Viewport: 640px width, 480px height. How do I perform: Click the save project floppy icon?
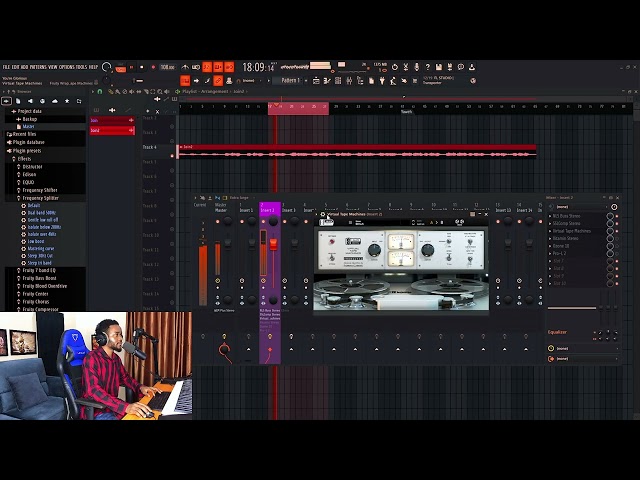click(439, 67)
